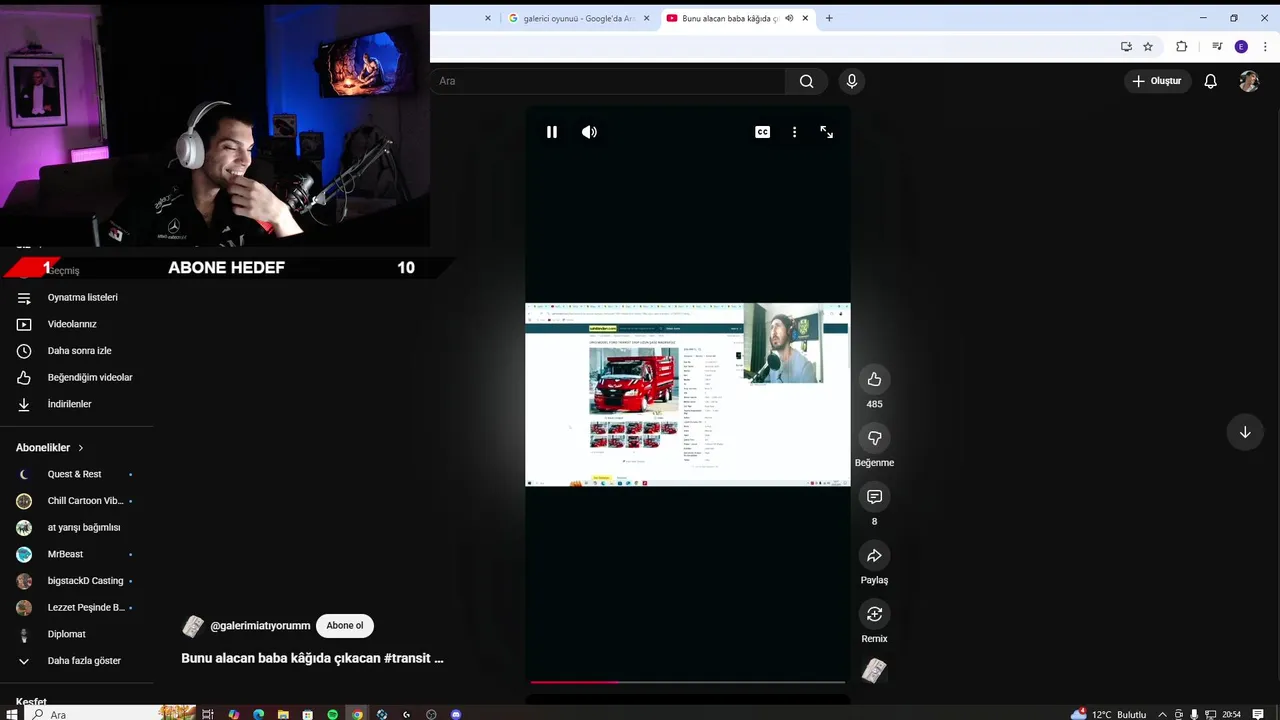Open Chrome extensions puzzle icon
The height and width of the screenshot is (720, 1280).
(x=1181, y=46)
